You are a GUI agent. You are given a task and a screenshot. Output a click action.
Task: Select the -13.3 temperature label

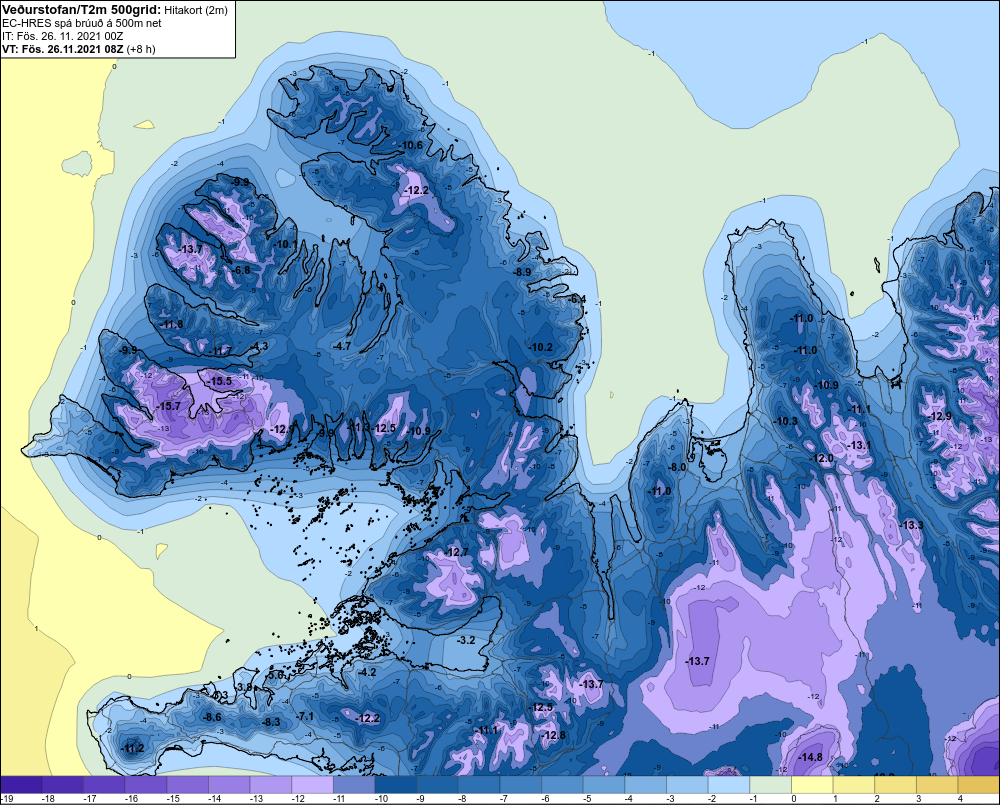pos(911,525)
